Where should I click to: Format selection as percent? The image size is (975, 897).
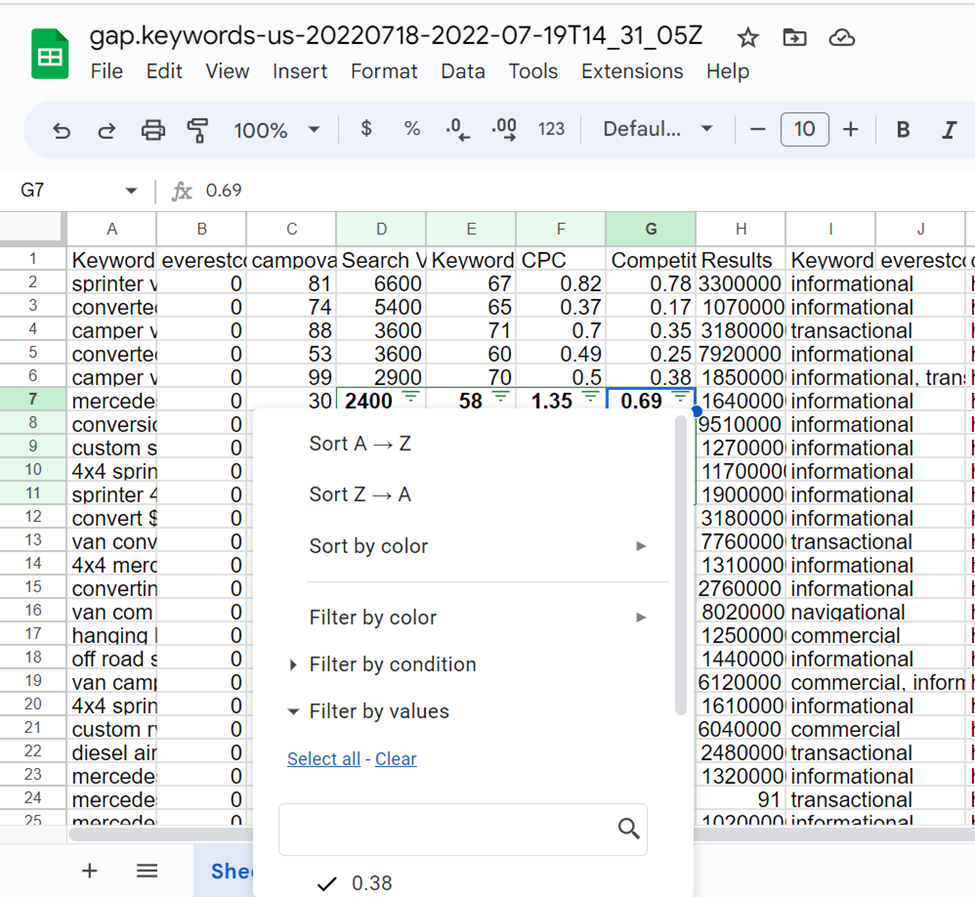coord(411,129)
